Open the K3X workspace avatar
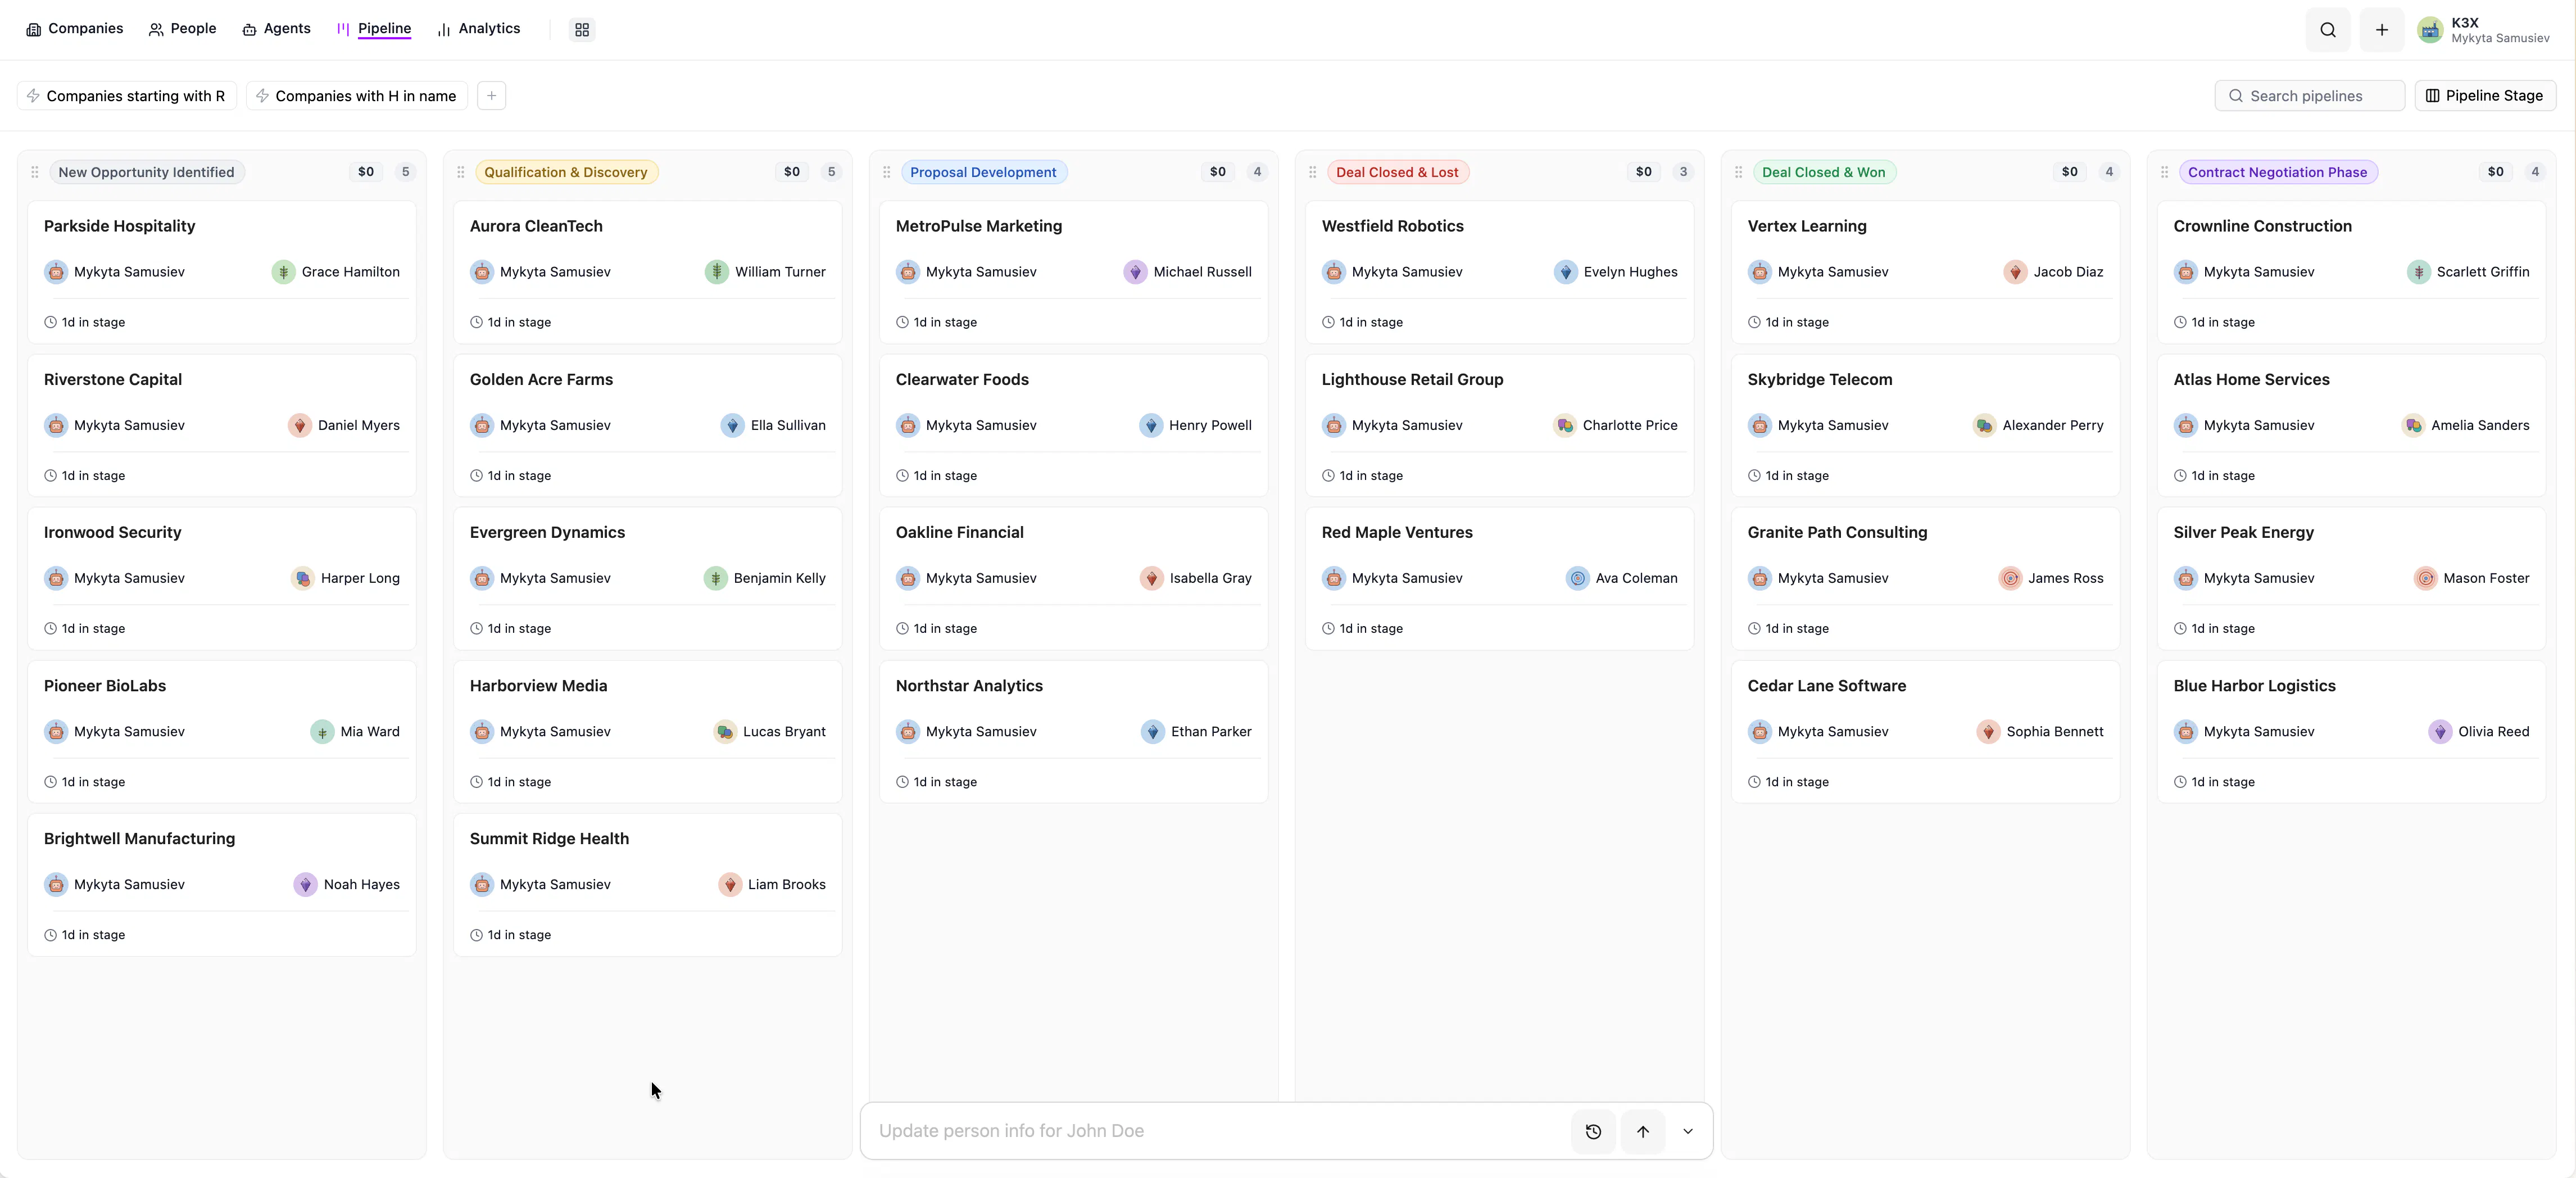 tap(2429, 30)
